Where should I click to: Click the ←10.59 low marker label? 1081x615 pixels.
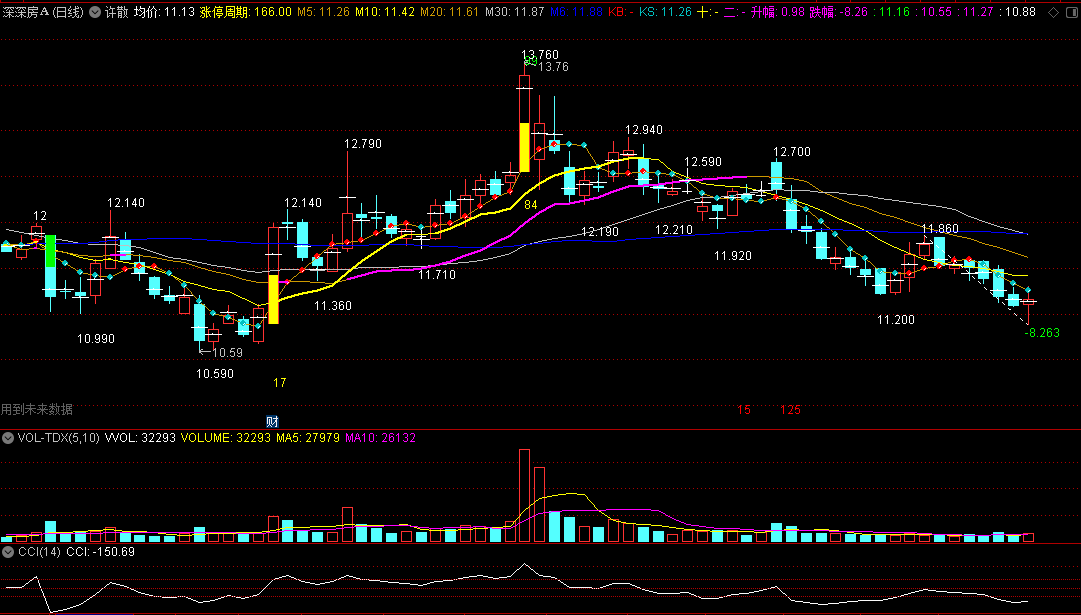(221, 353)
